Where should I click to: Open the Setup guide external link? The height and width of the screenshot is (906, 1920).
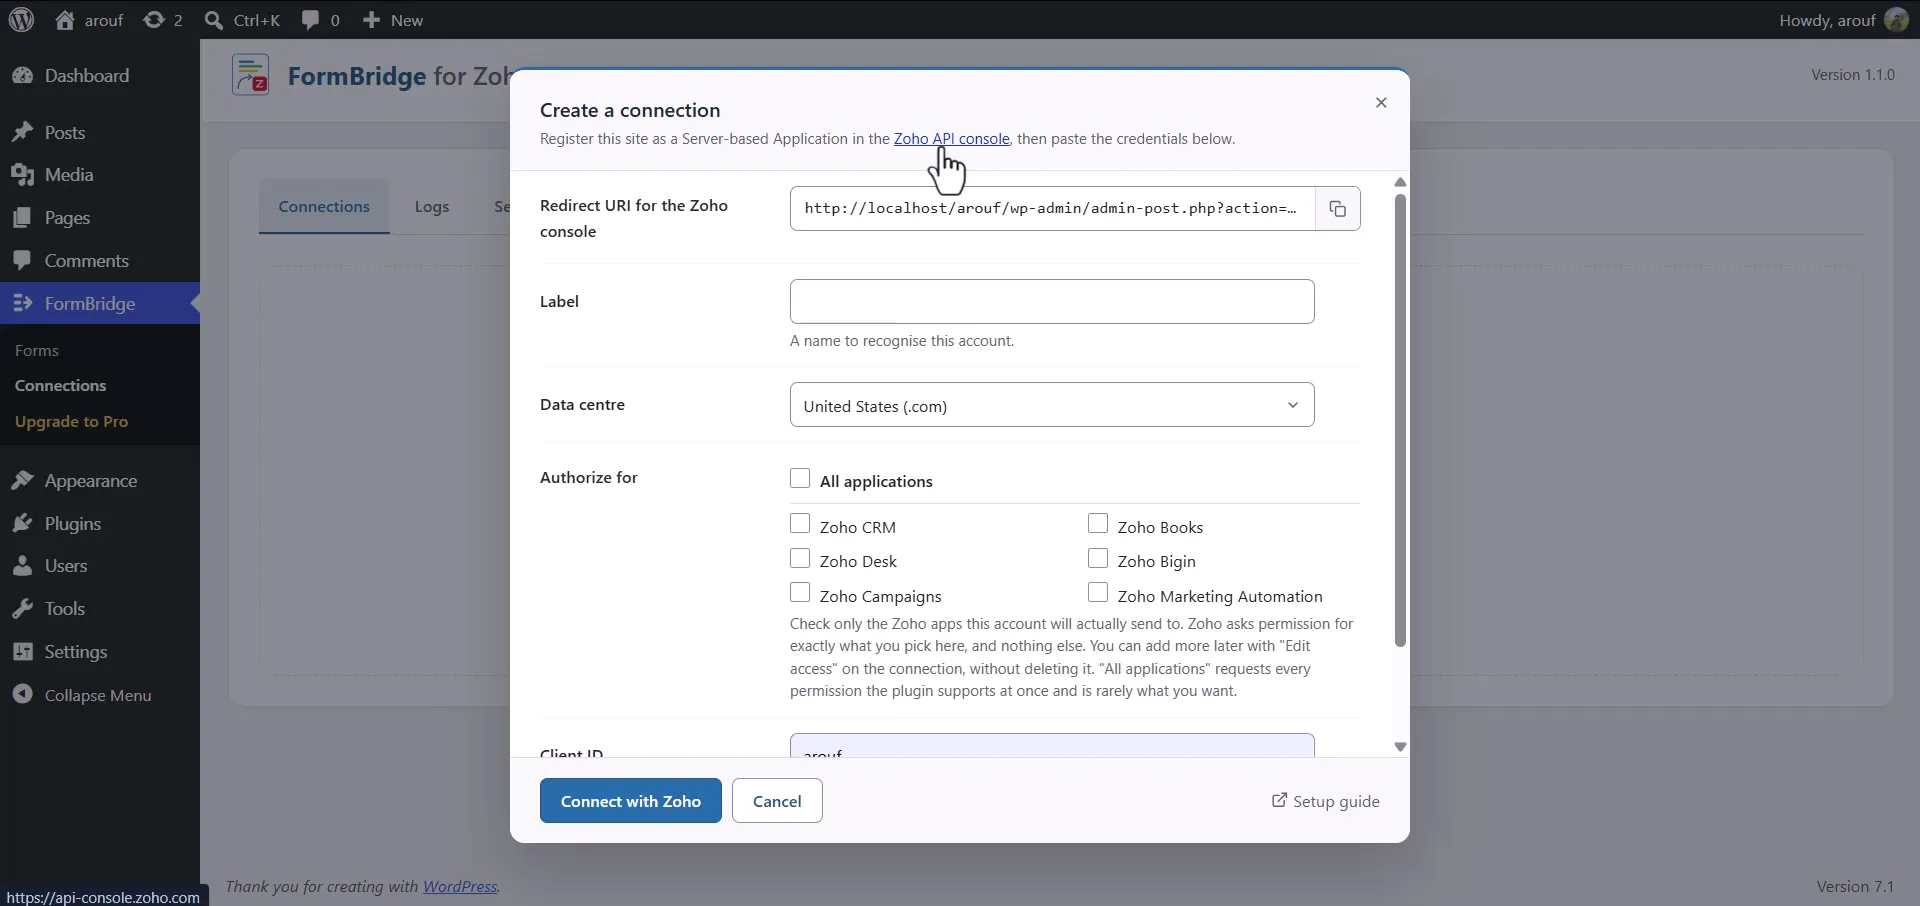[x=1325, y=801]
